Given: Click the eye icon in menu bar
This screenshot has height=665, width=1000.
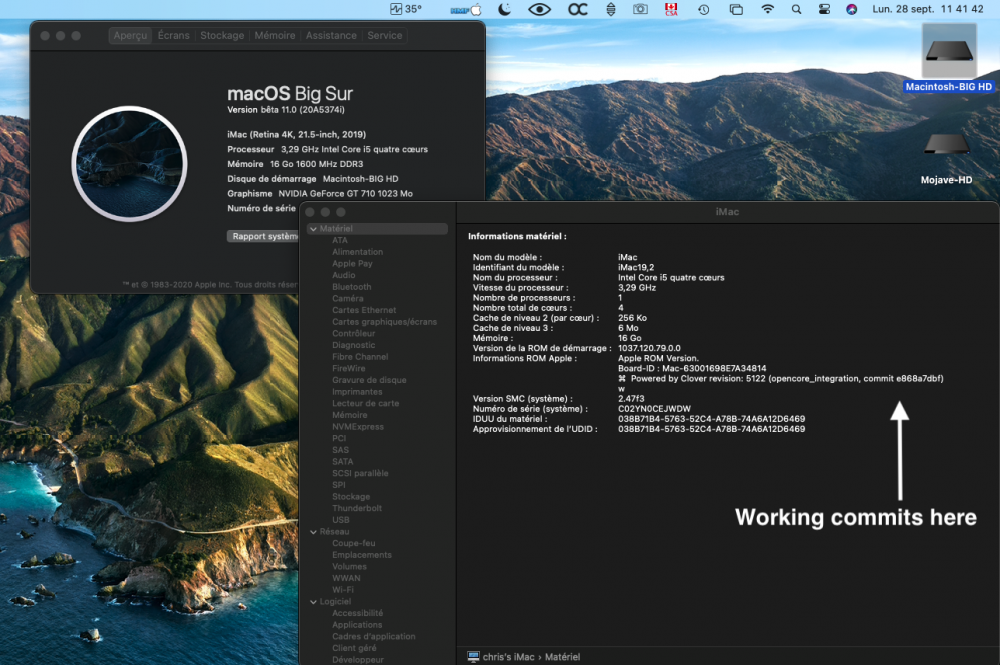Looking at the screenshot, I should pos(540,9).
